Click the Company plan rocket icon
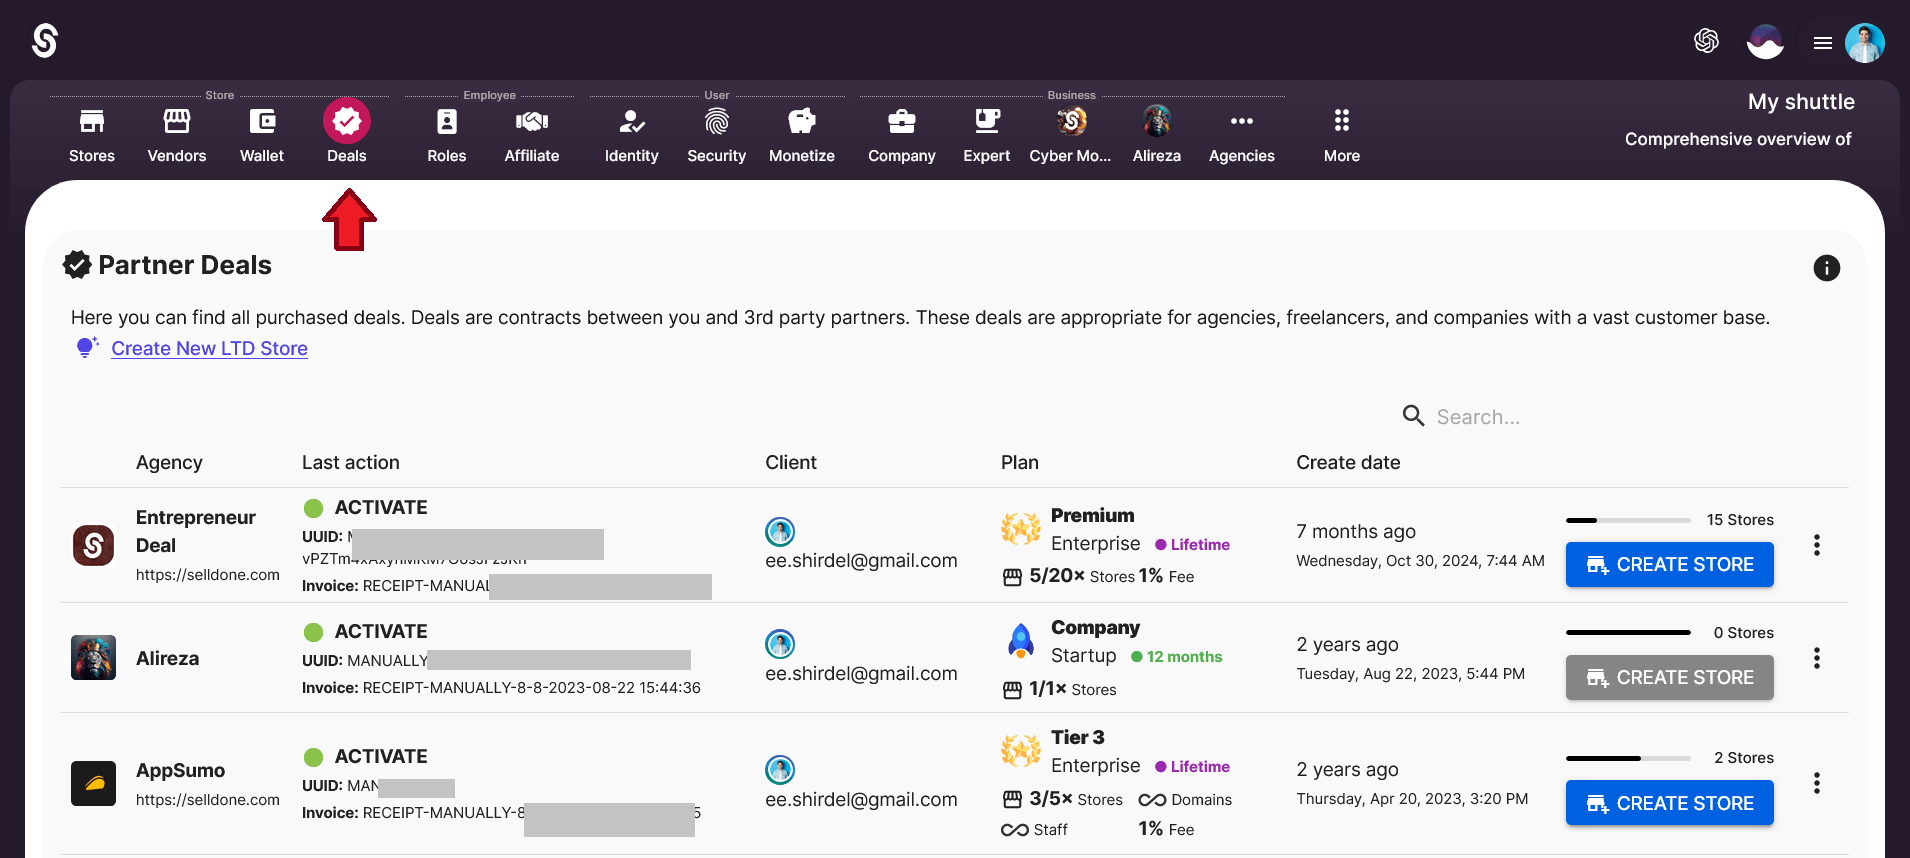This screenshot has width=1910, height=858. pyautogui.click(x=1021, y=641)
